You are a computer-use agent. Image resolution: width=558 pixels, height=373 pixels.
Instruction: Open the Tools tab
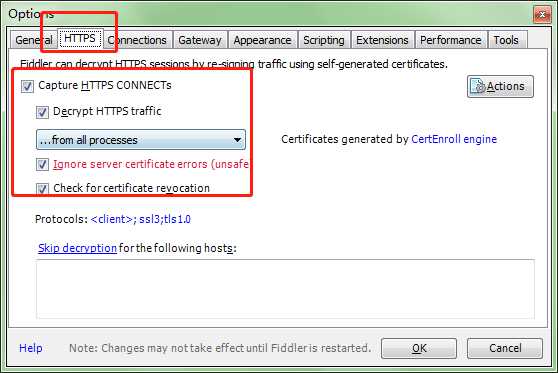tap(506, 40)
